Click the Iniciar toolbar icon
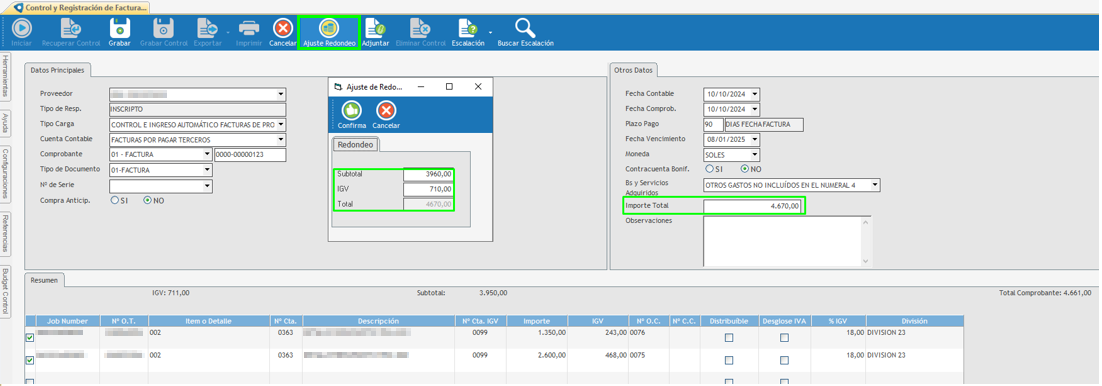The height and width of the screenshot is (386, 1102). pyautogui.click(x=22, y=28)
